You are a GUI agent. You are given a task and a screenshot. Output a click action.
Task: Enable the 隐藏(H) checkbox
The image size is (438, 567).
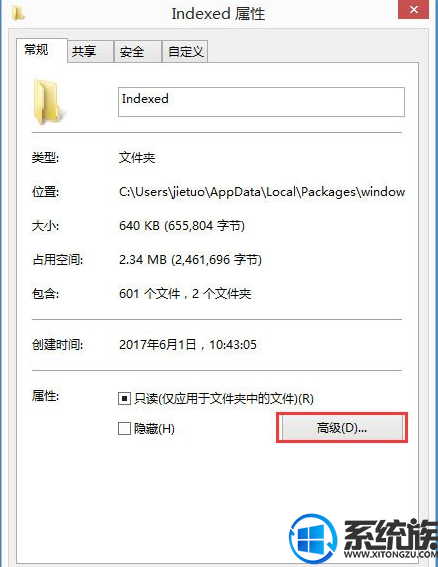[x=124, y=429]
